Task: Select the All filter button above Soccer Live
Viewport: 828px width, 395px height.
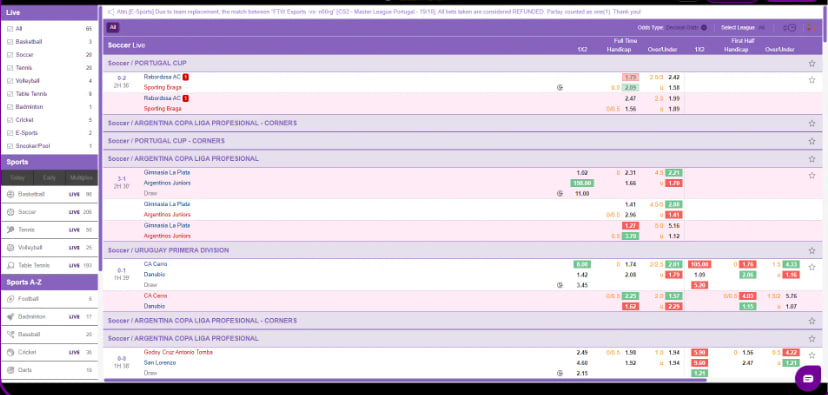Action: [x=113, y=27]
